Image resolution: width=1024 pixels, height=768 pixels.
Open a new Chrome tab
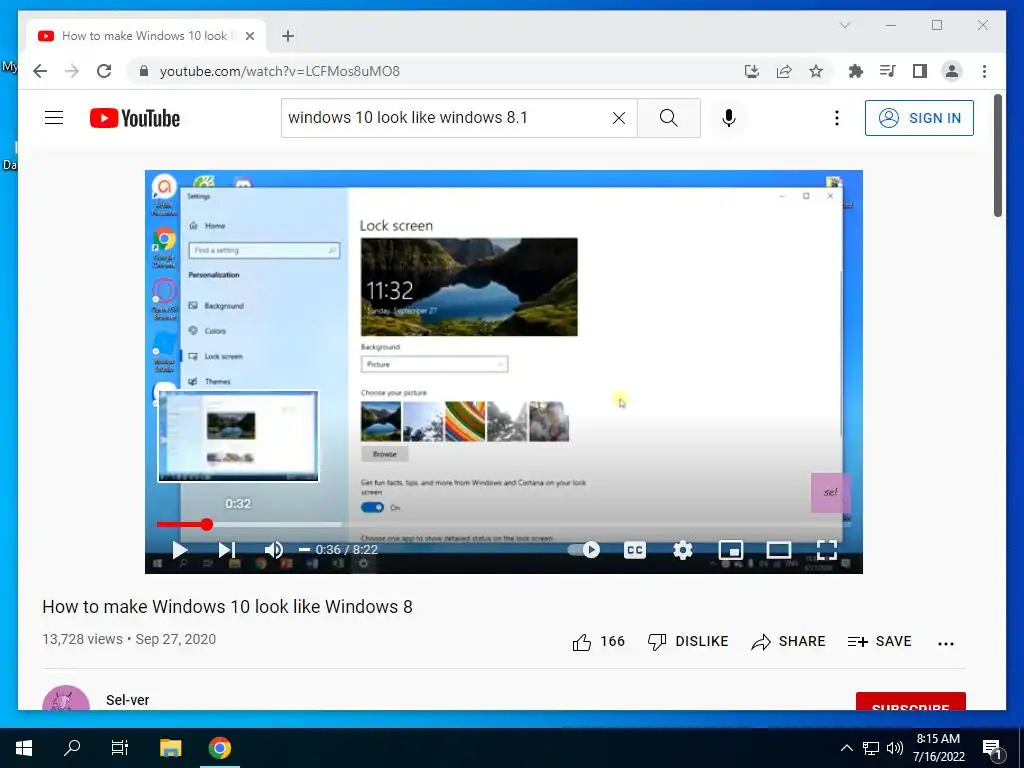[287, 36]
